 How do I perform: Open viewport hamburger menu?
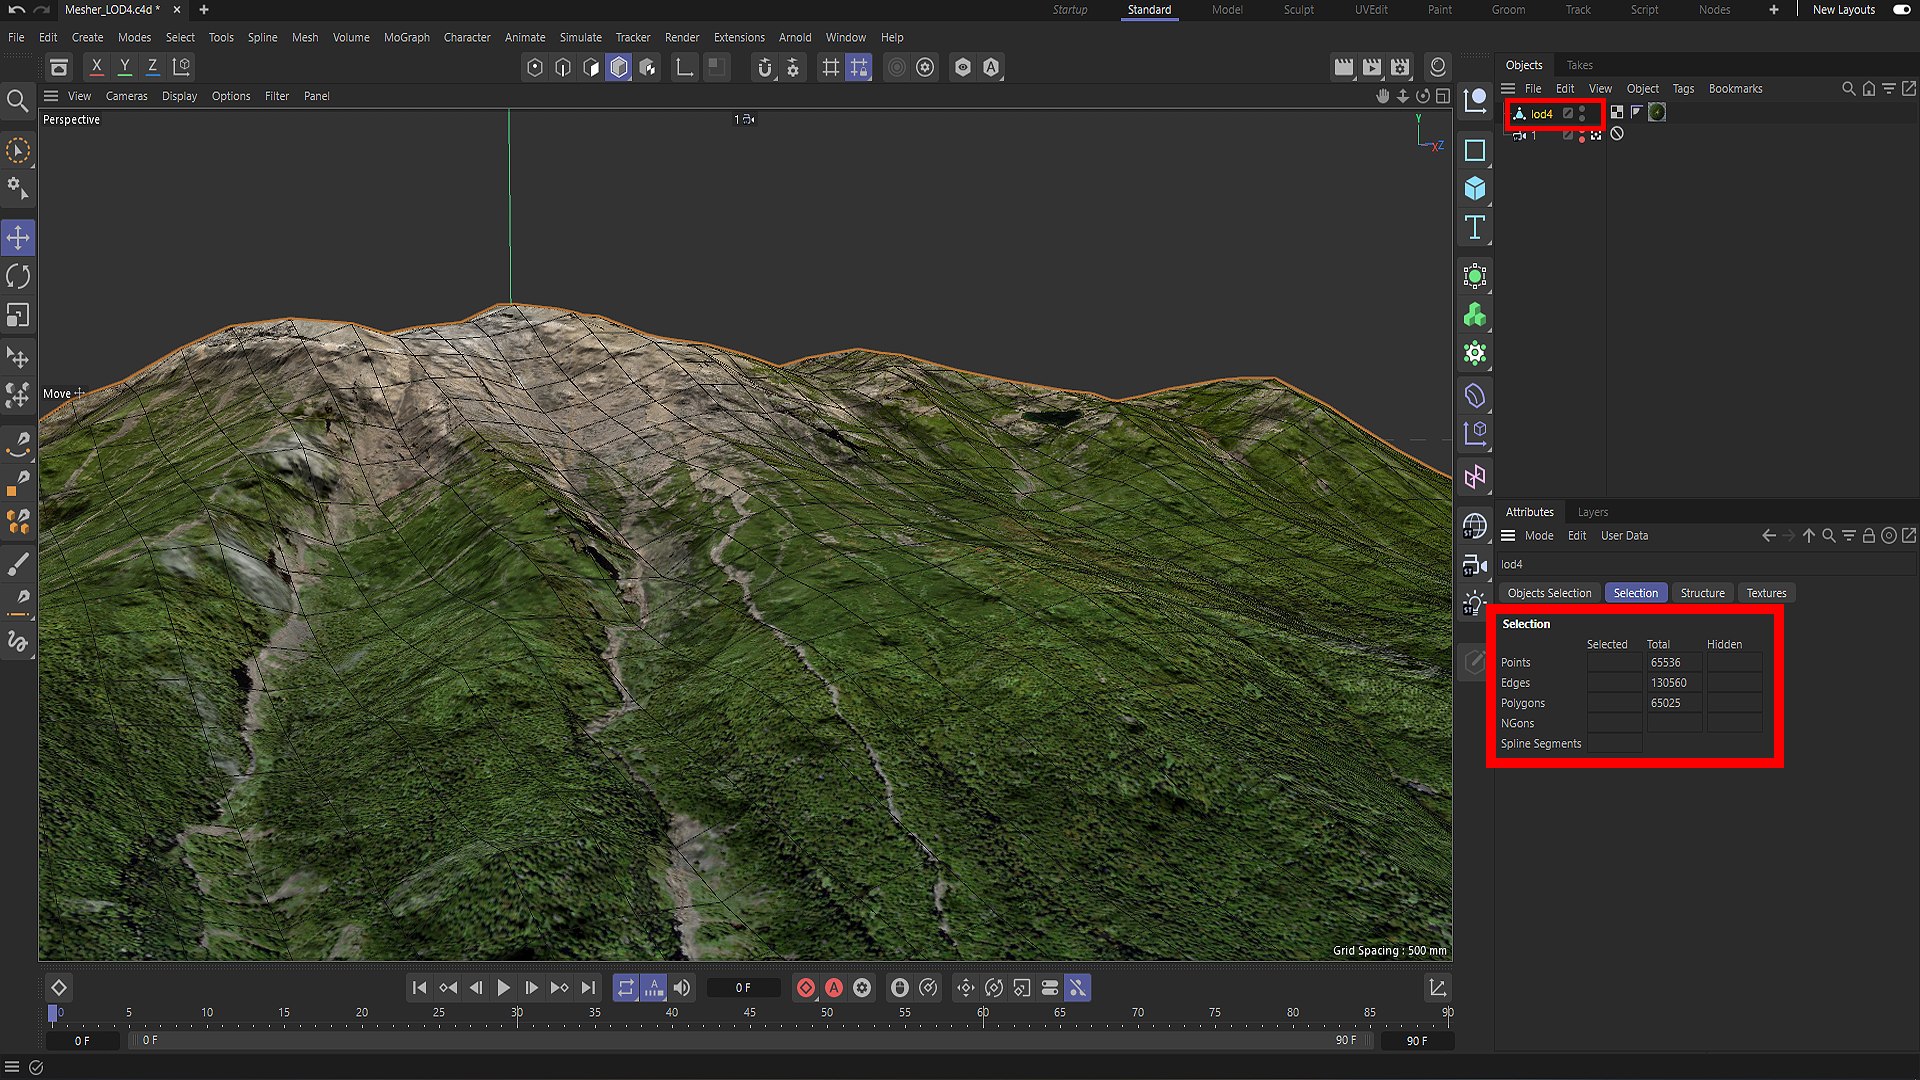pyautogui.click(x=51, y=96)
